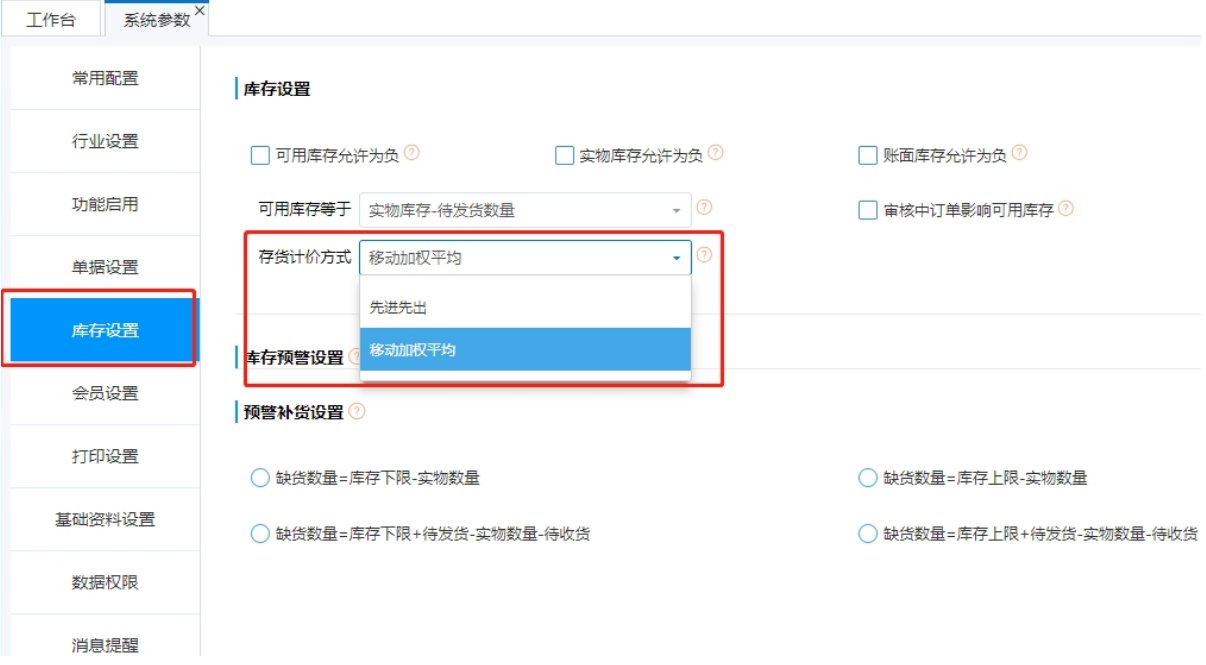The height and width of the screenshot is (665, 1206).
Task: Click help icon next to 账面库存允许为负
Action: click(x=1019, y=154)
